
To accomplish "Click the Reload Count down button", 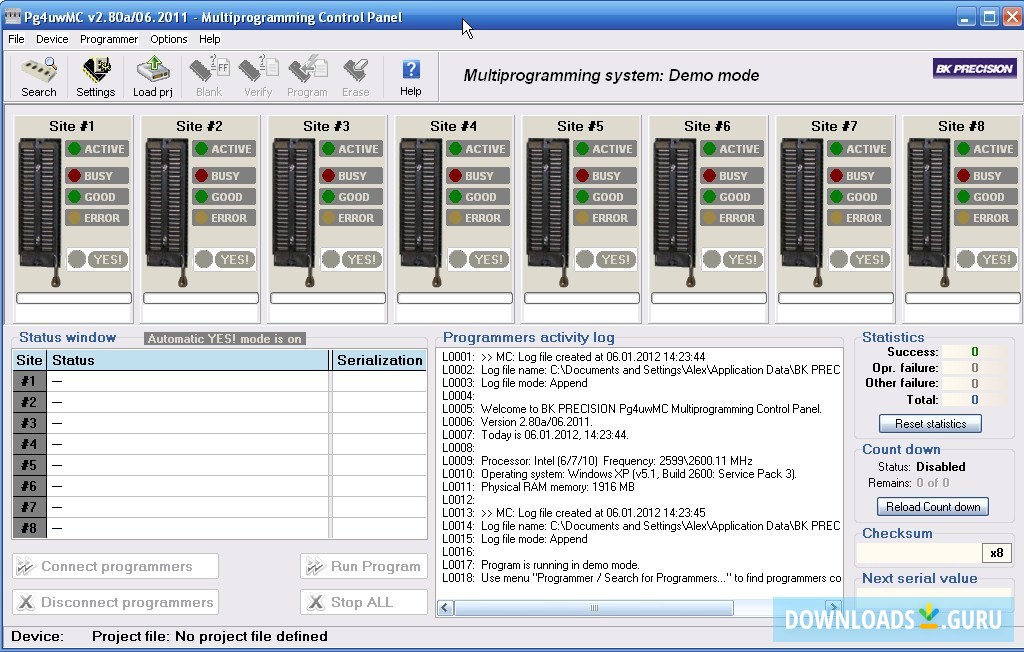I will coord(932,507).
